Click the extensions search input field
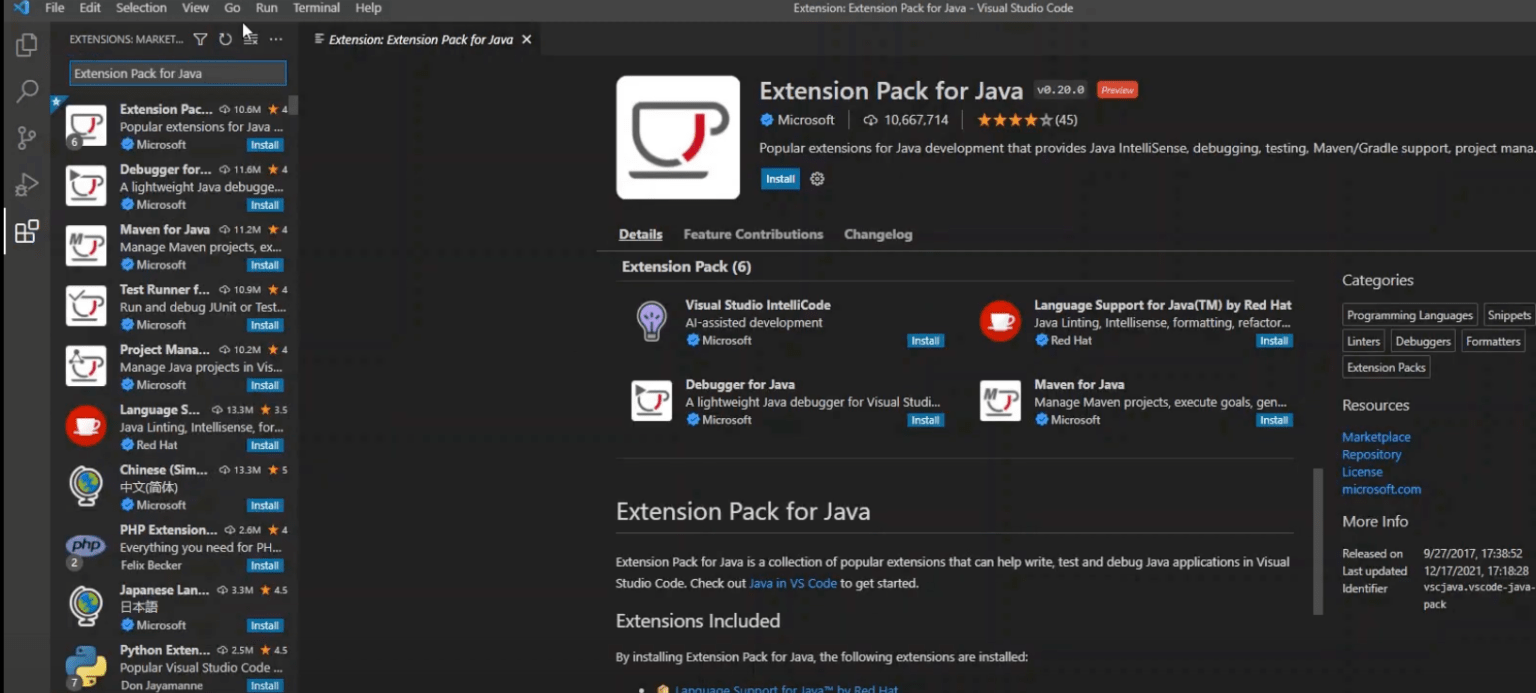Screen dimensions: 1536x693 point(178,73)
